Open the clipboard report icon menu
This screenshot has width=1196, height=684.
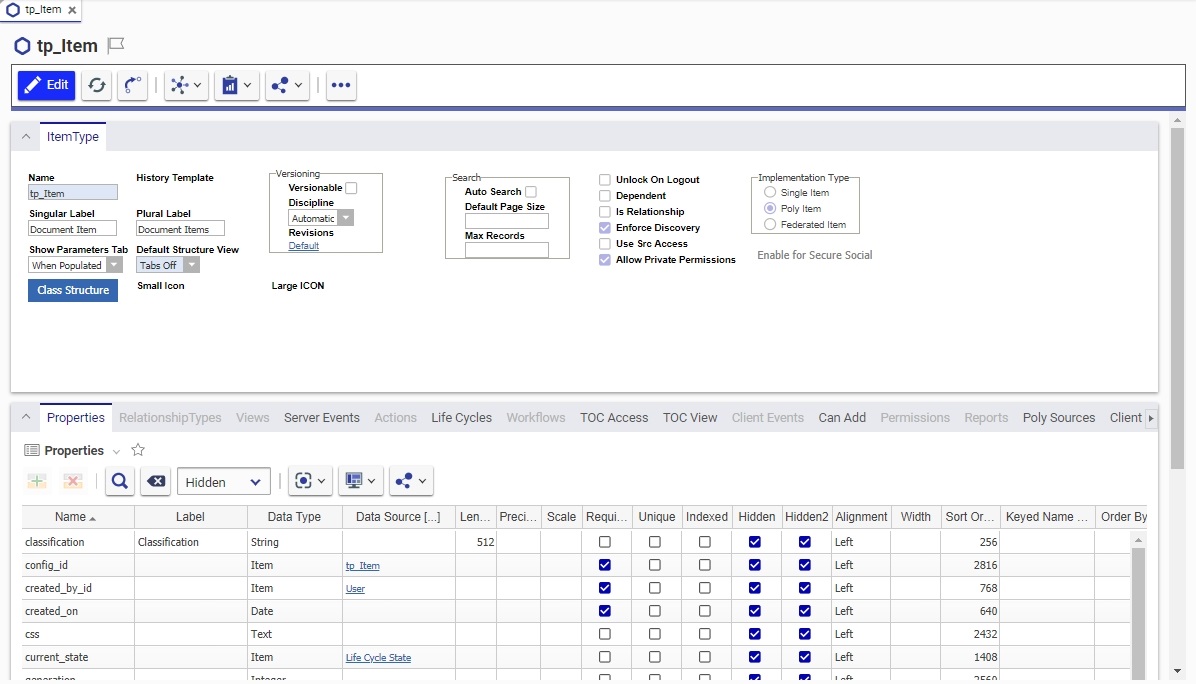tap(236, 85)
